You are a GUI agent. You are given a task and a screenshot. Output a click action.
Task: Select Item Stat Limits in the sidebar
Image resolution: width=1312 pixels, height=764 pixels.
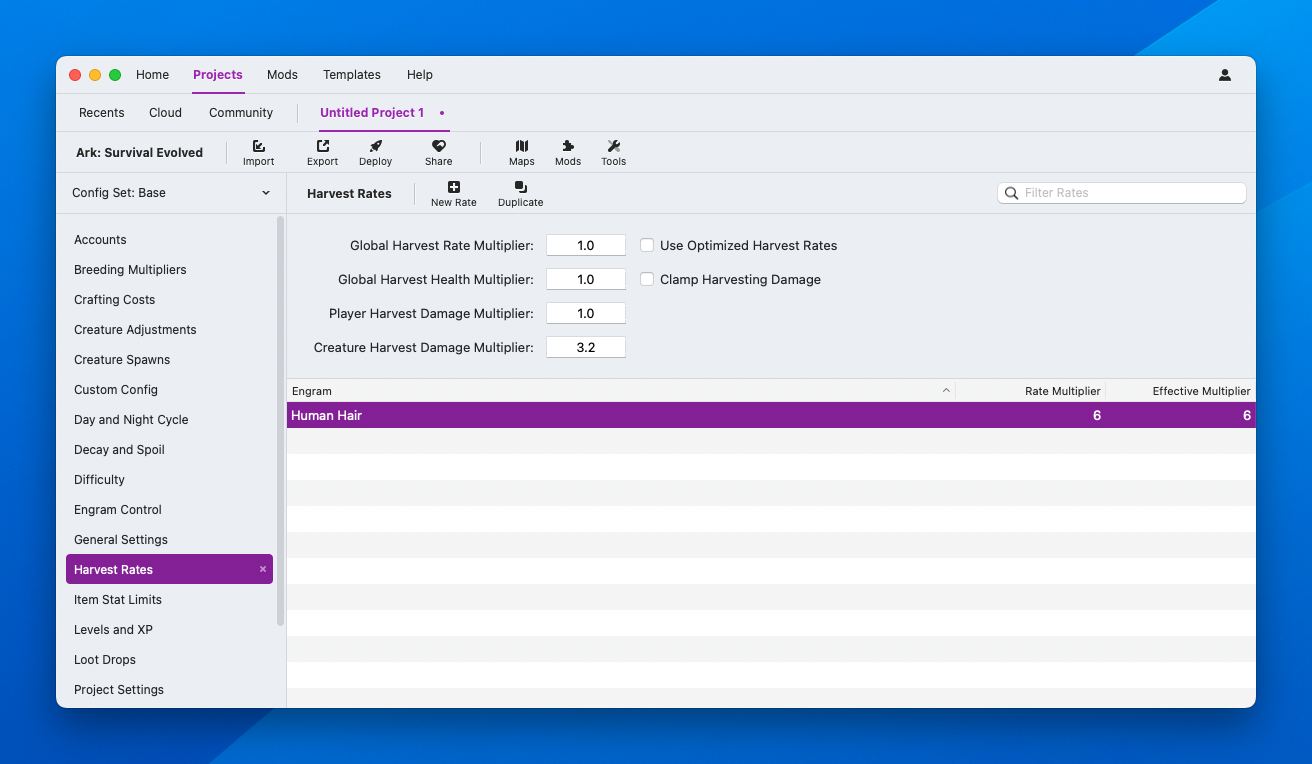coord(169,600)
